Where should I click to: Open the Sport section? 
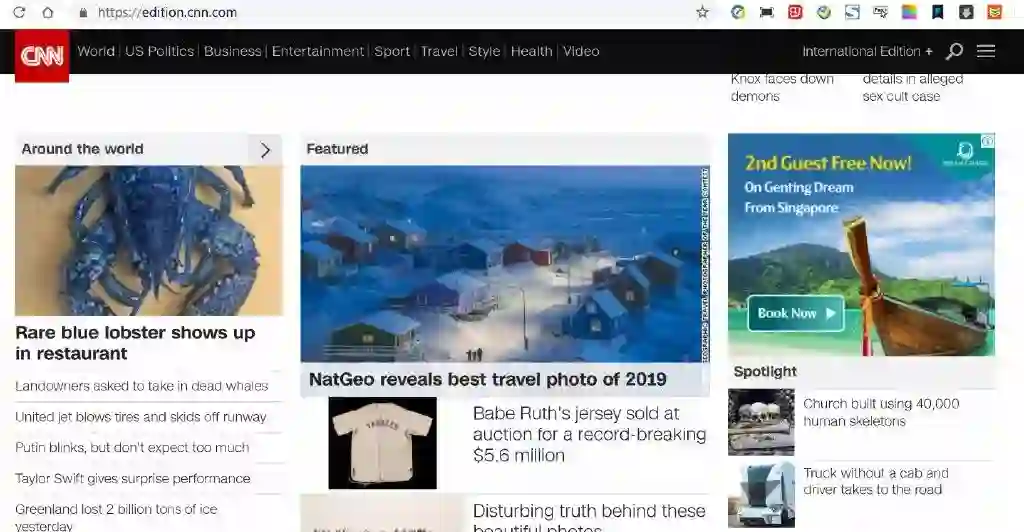point(392,51)
